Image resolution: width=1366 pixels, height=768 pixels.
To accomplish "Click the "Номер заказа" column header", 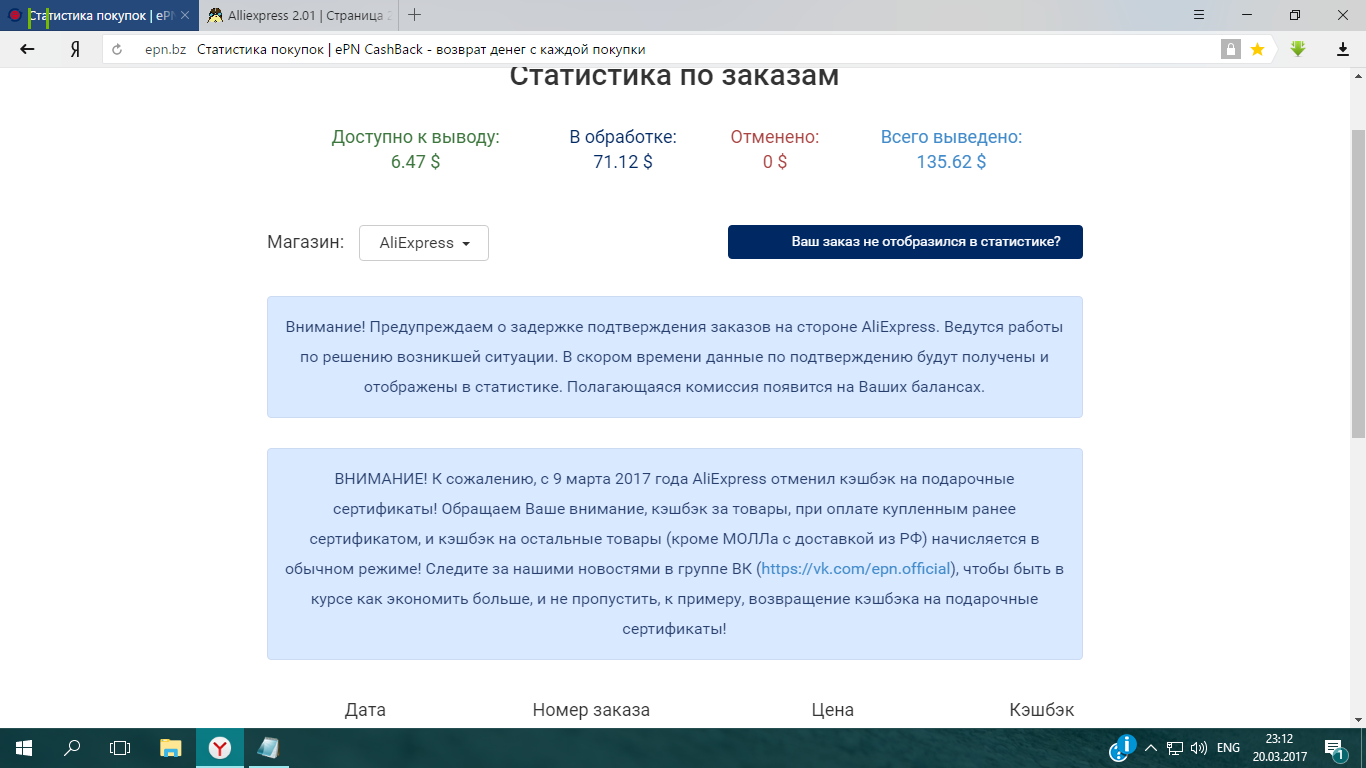I will (591, 710).
